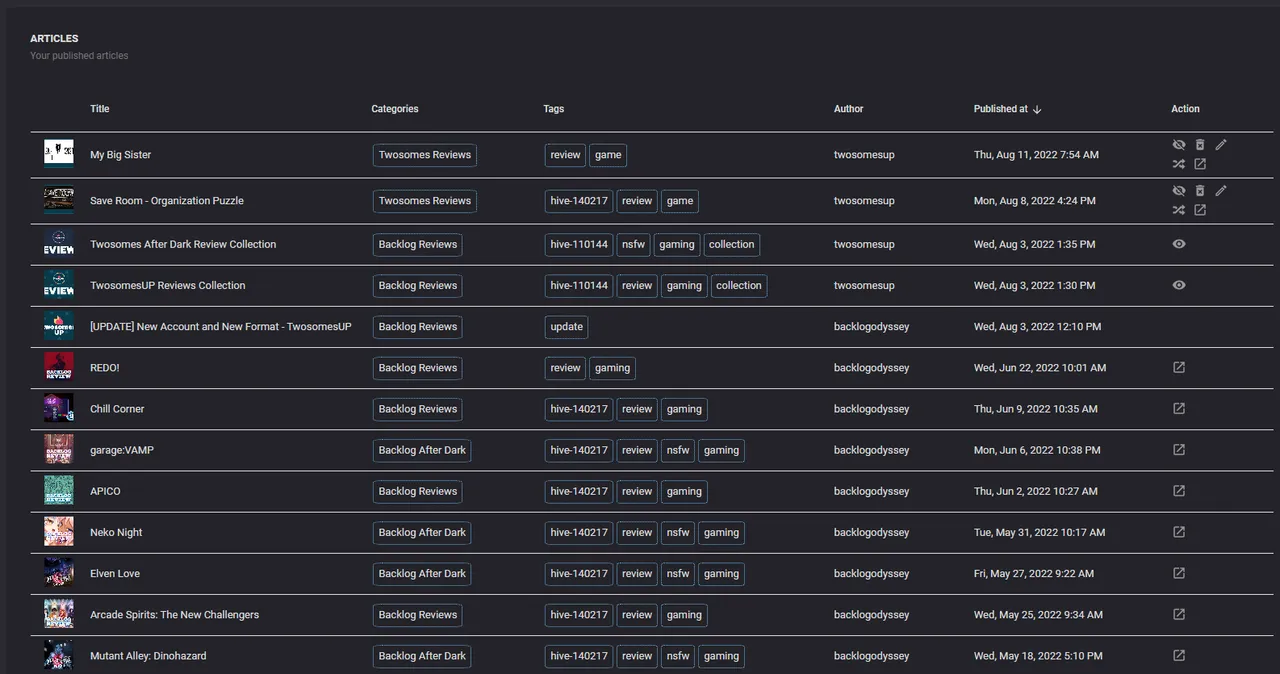Click title 'TwosomesUP Reviews Collection'

pos(168,285)
